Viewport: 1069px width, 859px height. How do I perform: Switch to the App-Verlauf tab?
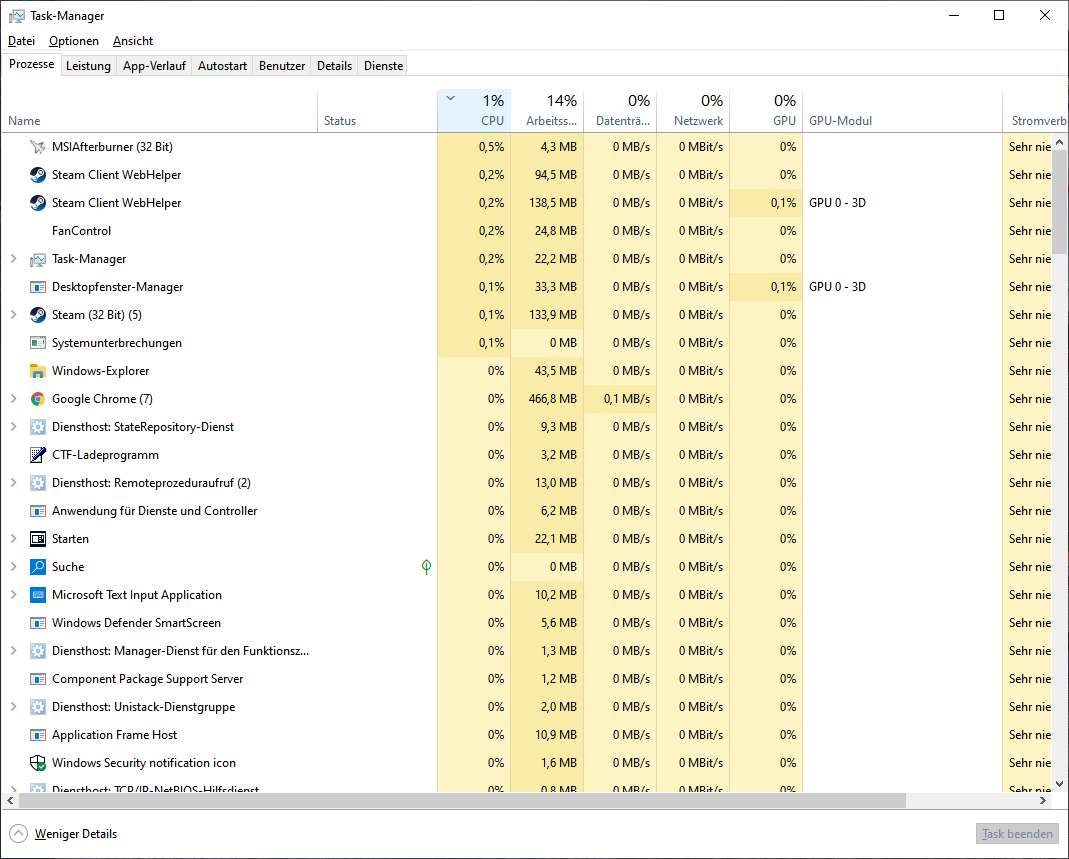(154, 65)
